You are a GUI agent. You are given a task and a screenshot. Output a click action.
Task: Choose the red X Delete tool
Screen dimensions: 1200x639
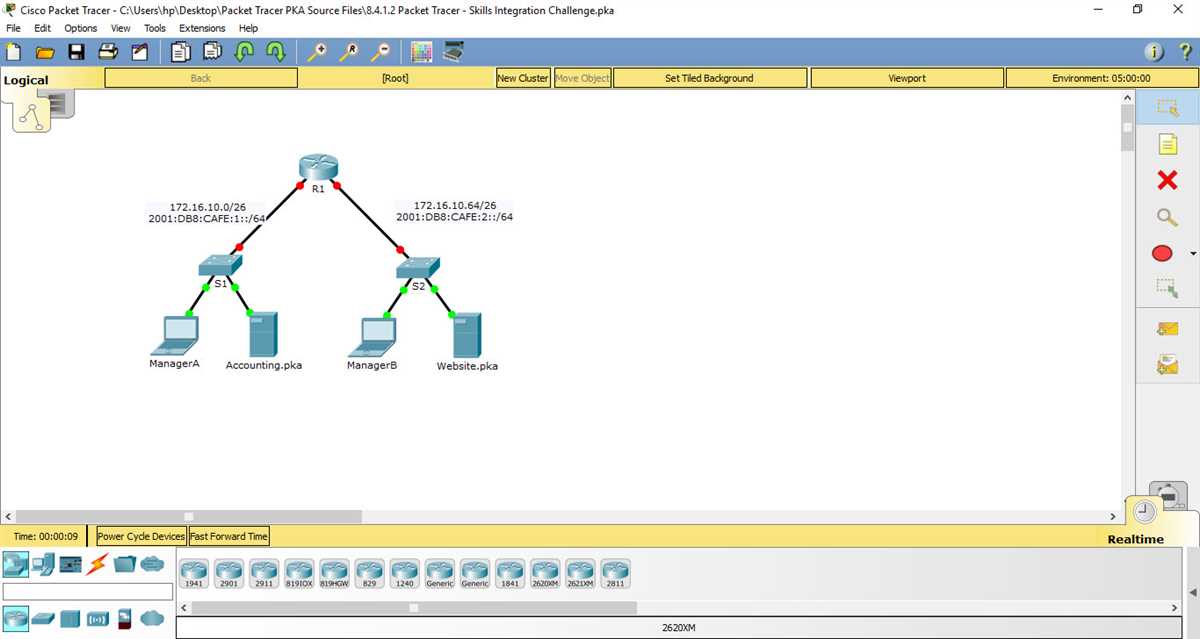click(x=1167, y=180)
